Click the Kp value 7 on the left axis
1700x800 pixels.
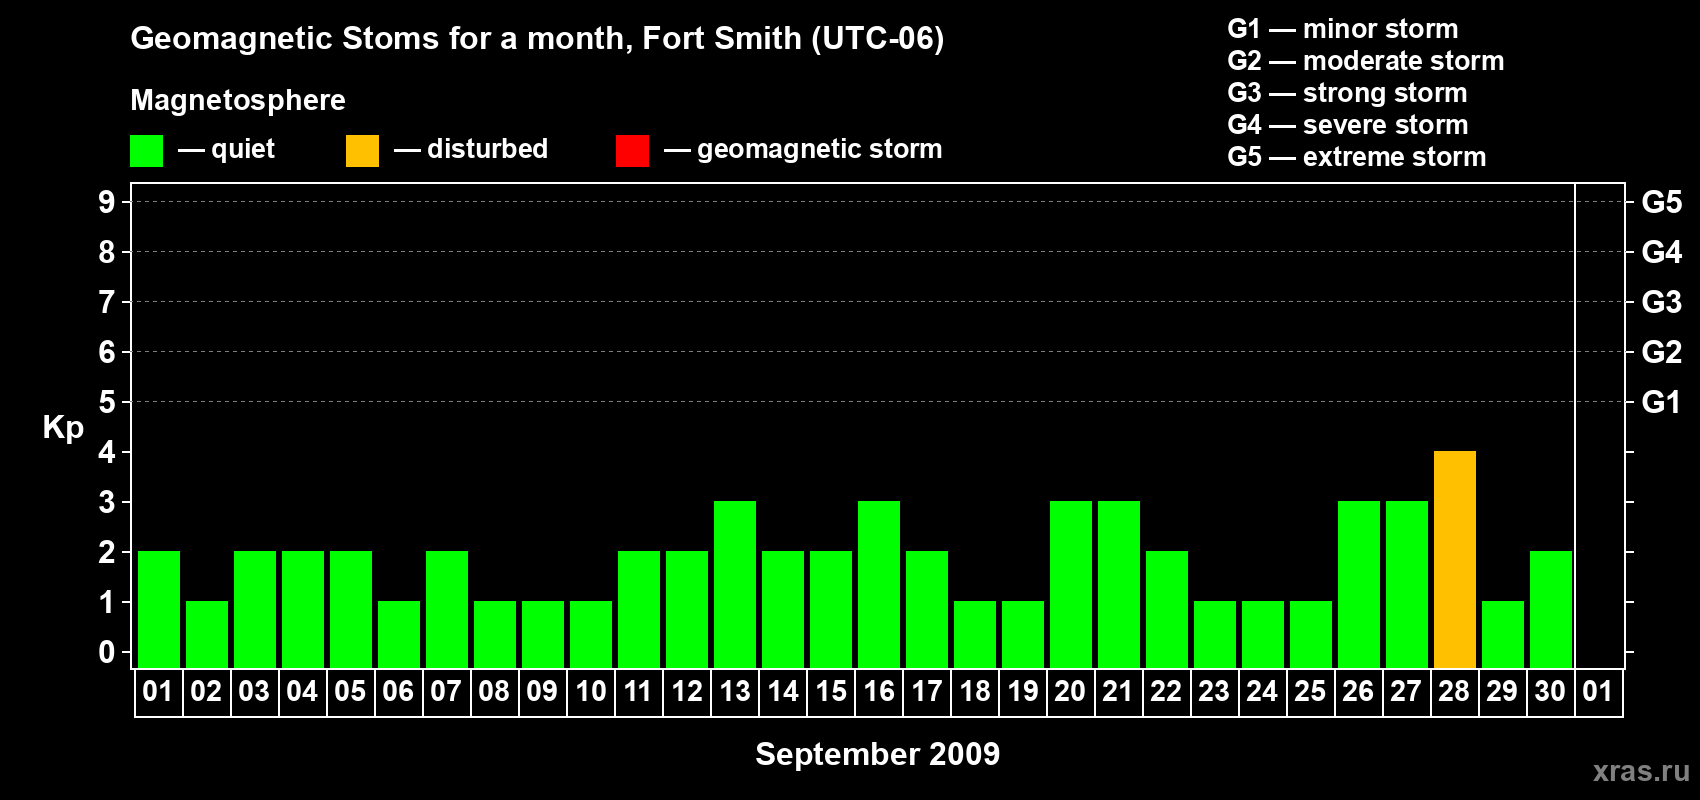(x=107, y=302)
